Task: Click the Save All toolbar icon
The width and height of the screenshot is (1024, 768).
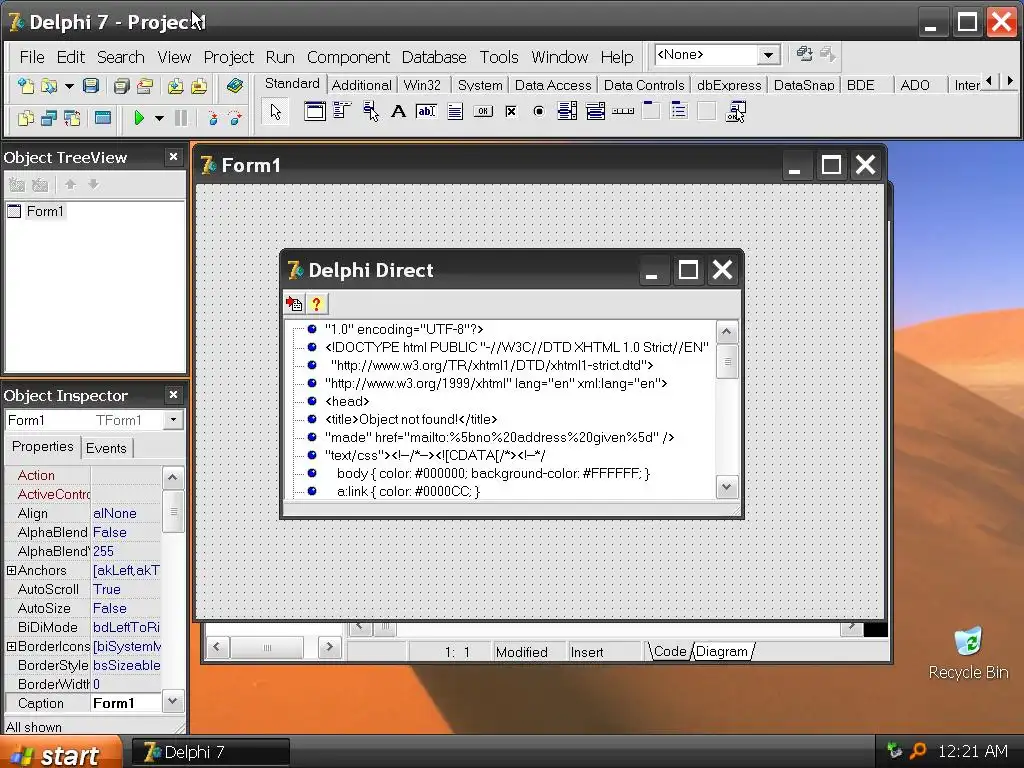Action: click(x=121, y=86)
